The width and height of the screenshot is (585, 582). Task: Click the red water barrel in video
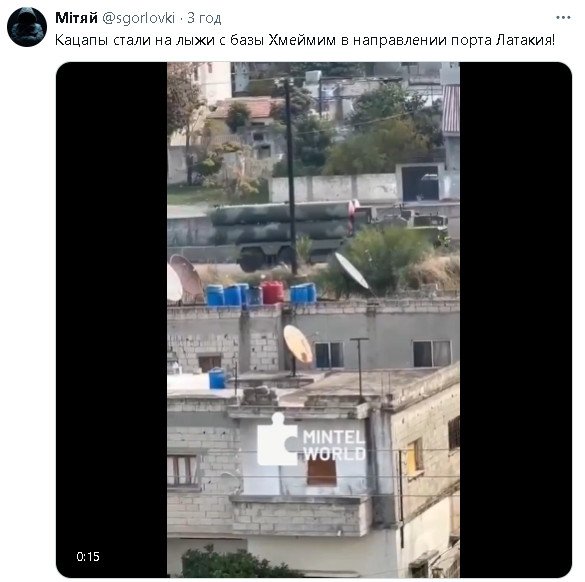click(272, 292)
